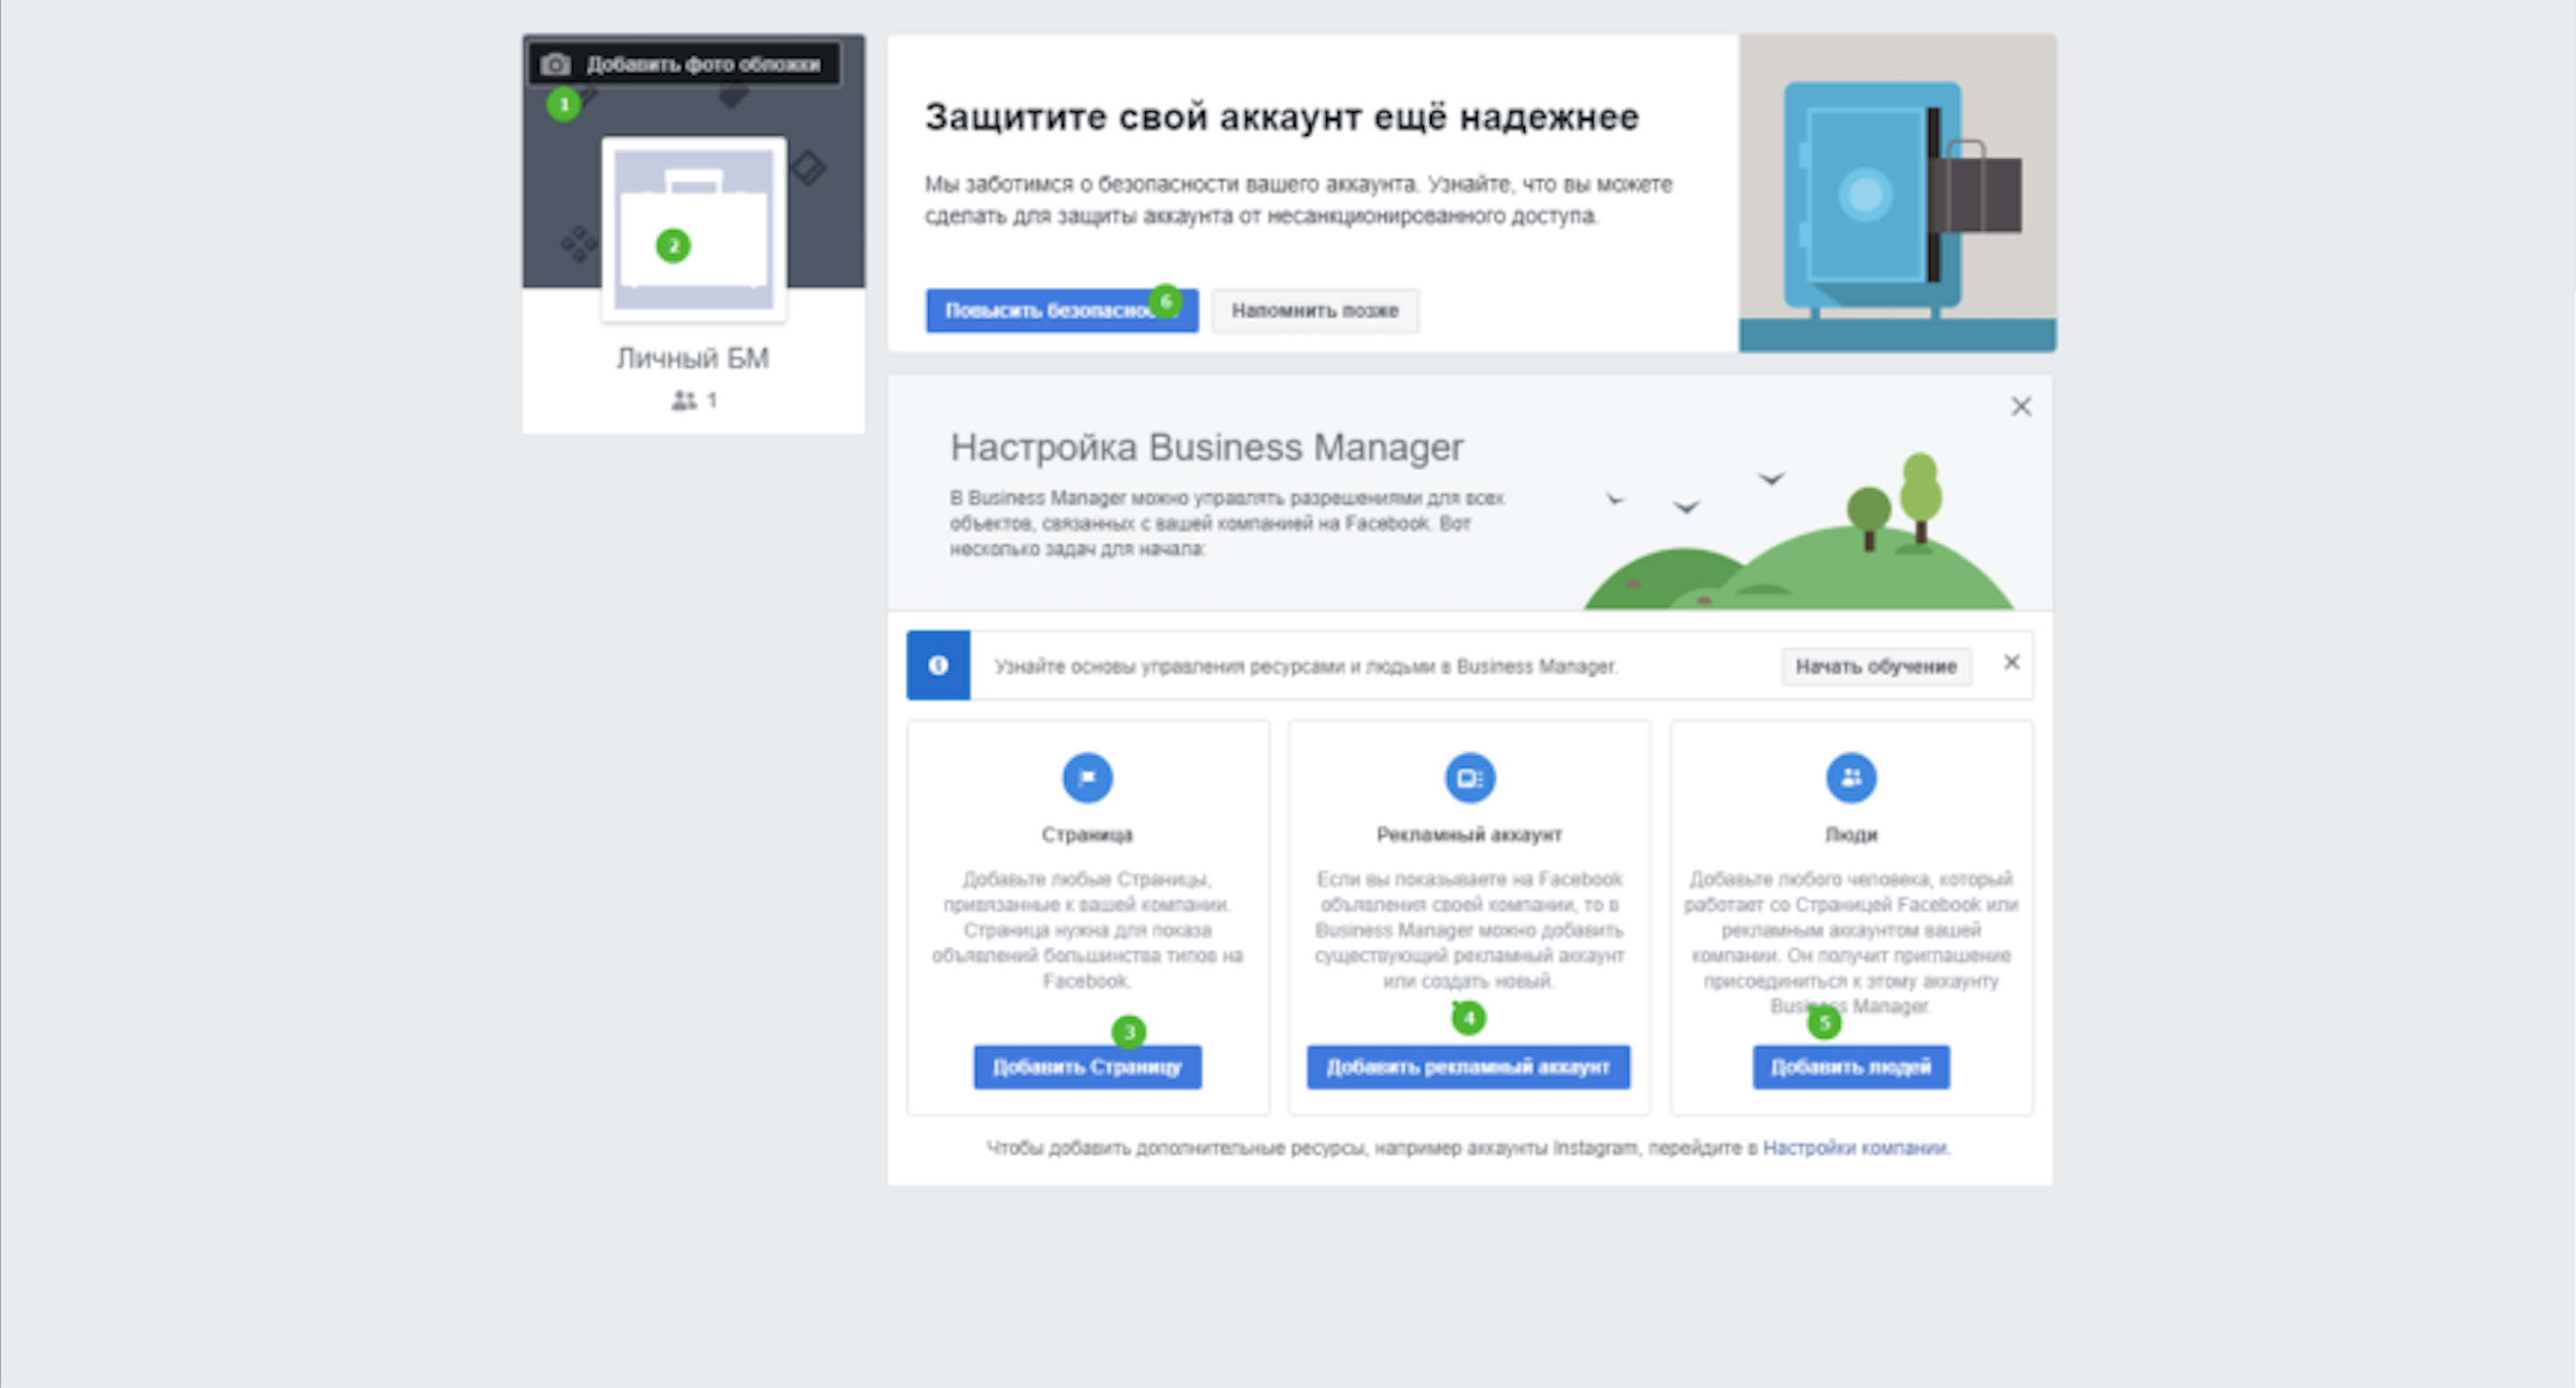Click the blue info icon in training banner
Viewport: 2576px width, 1388px height.
(938, 665)
